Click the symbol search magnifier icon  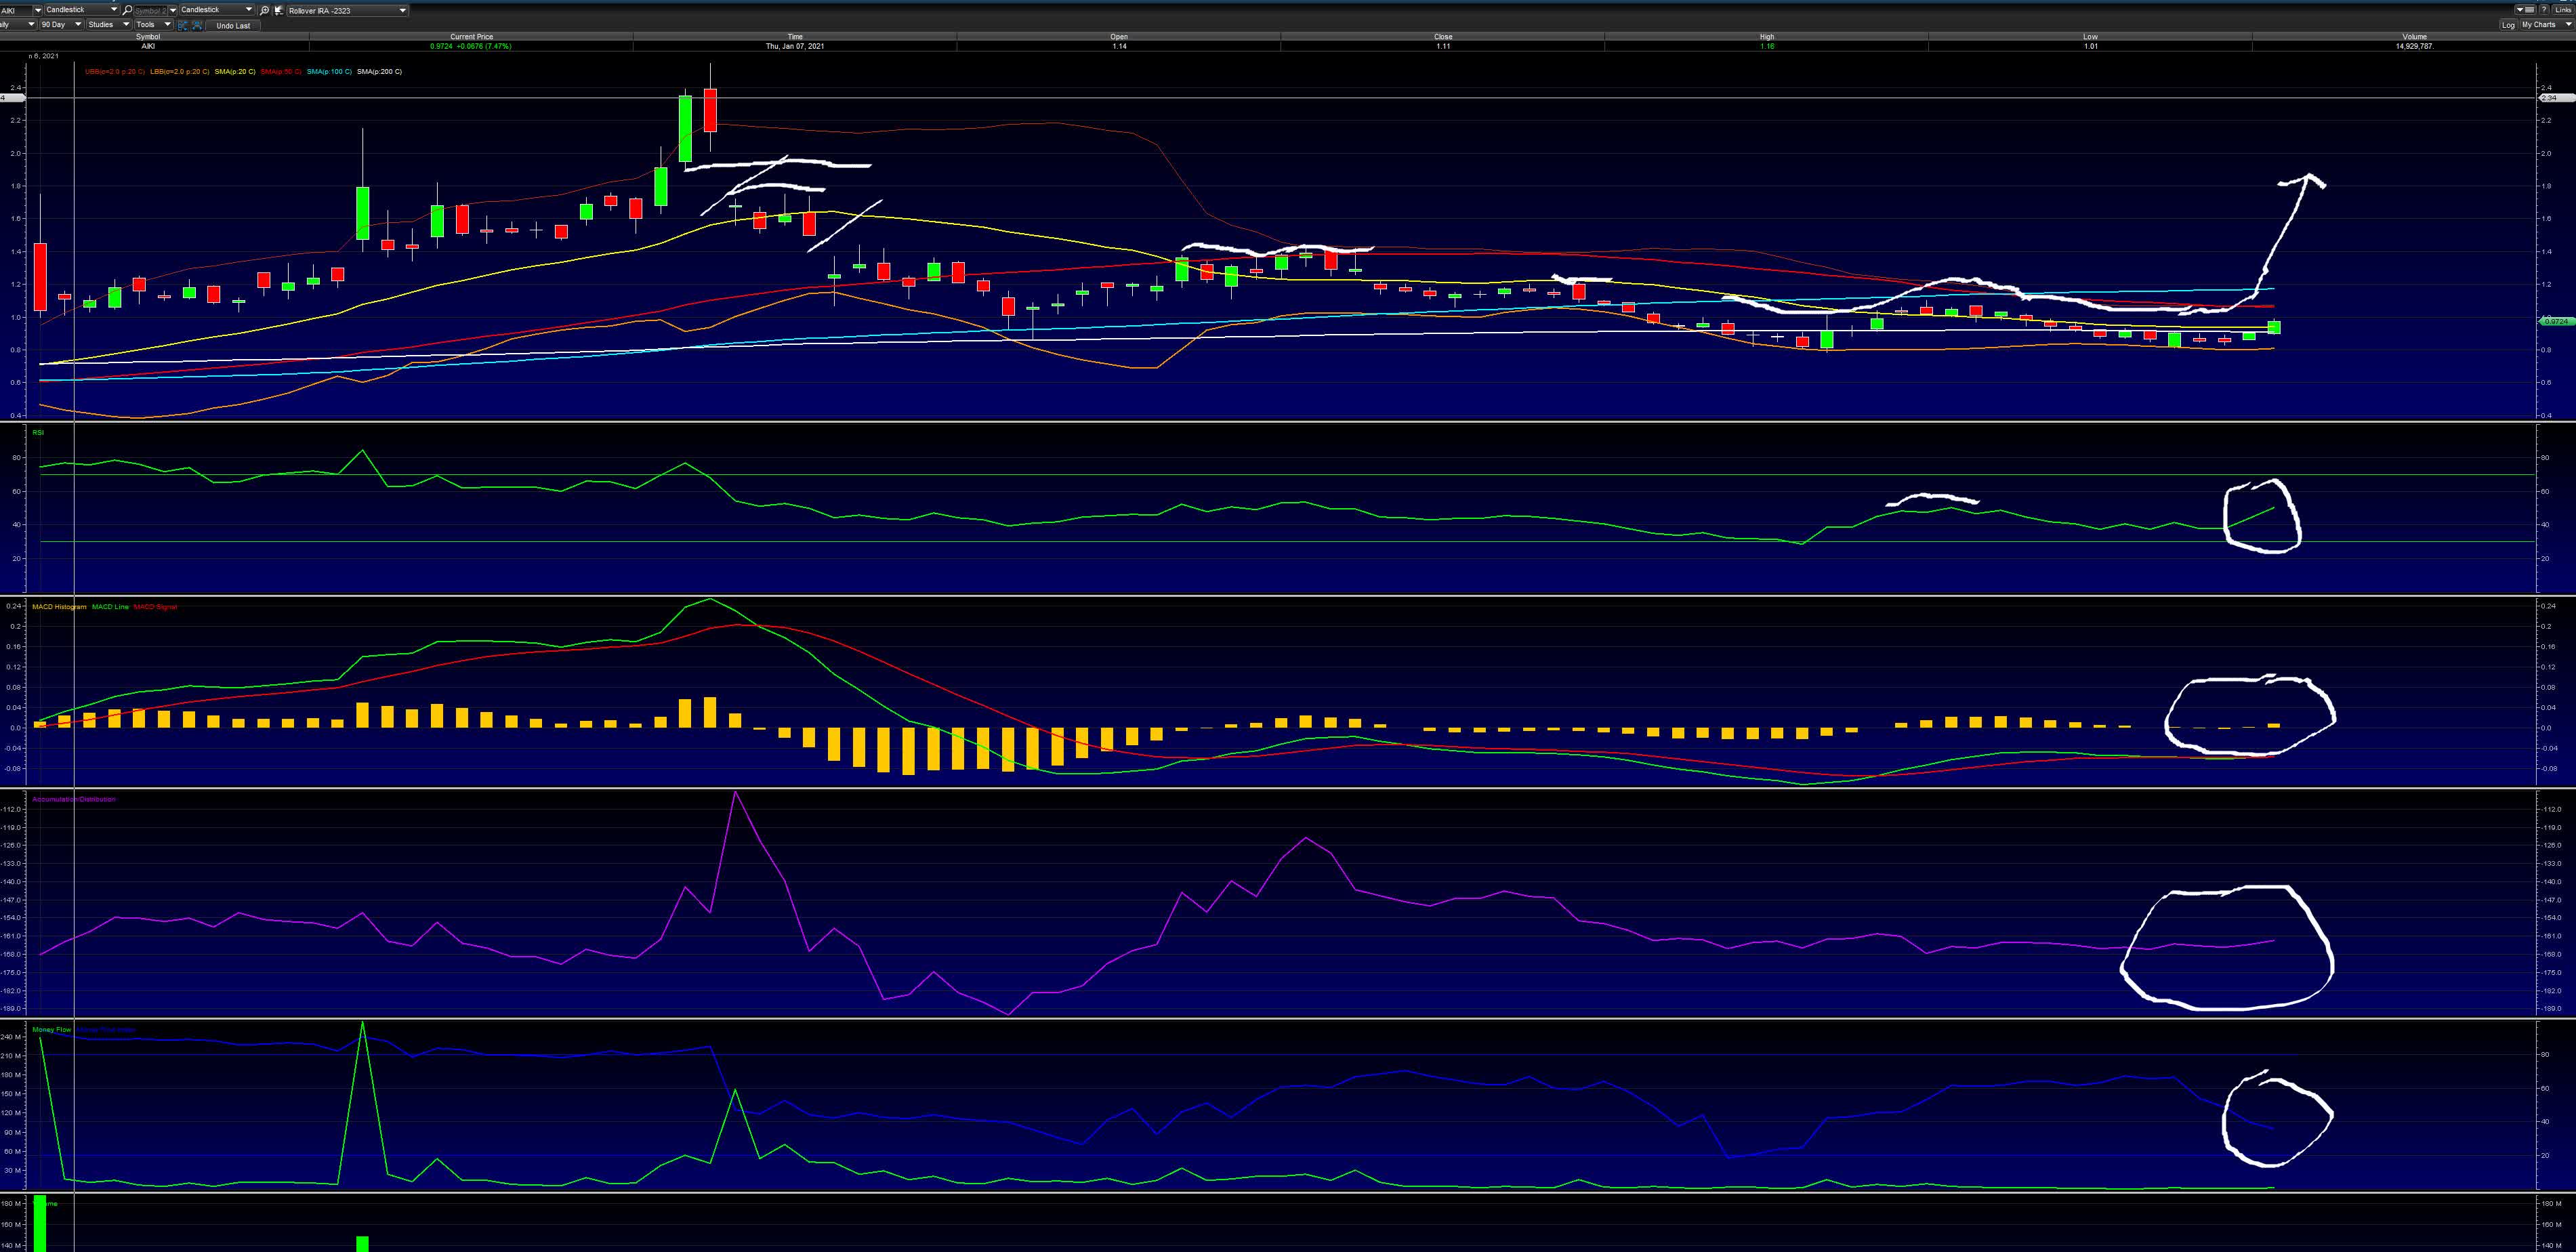pos(127,10)
